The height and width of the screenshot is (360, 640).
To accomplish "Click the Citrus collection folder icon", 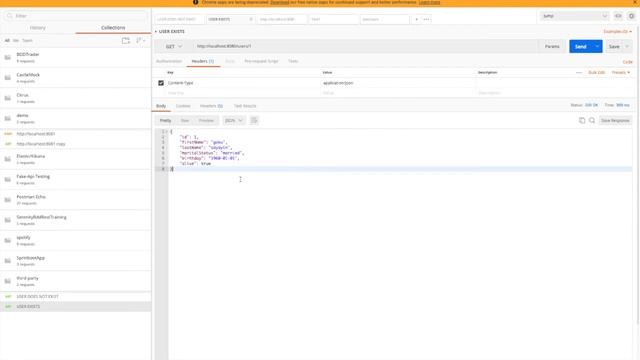I will [8, 98].
